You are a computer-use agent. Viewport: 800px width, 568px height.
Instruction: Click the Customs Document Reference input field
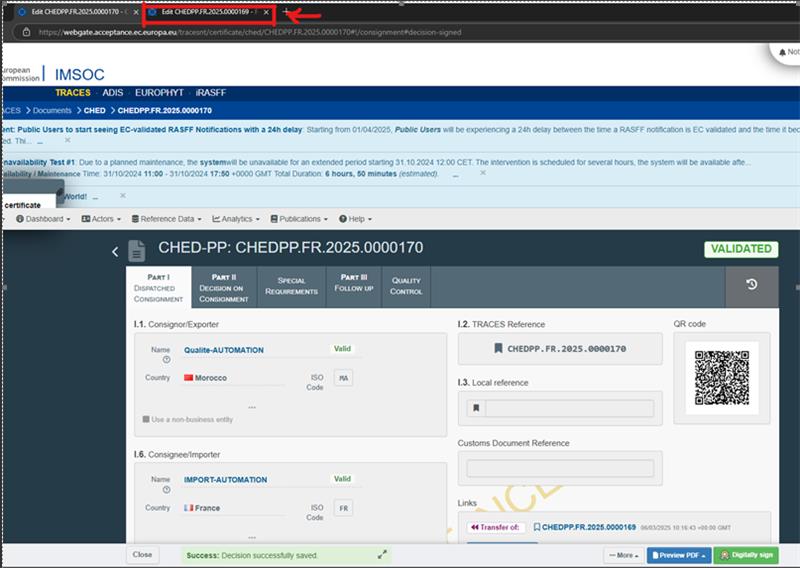point(560,468)
